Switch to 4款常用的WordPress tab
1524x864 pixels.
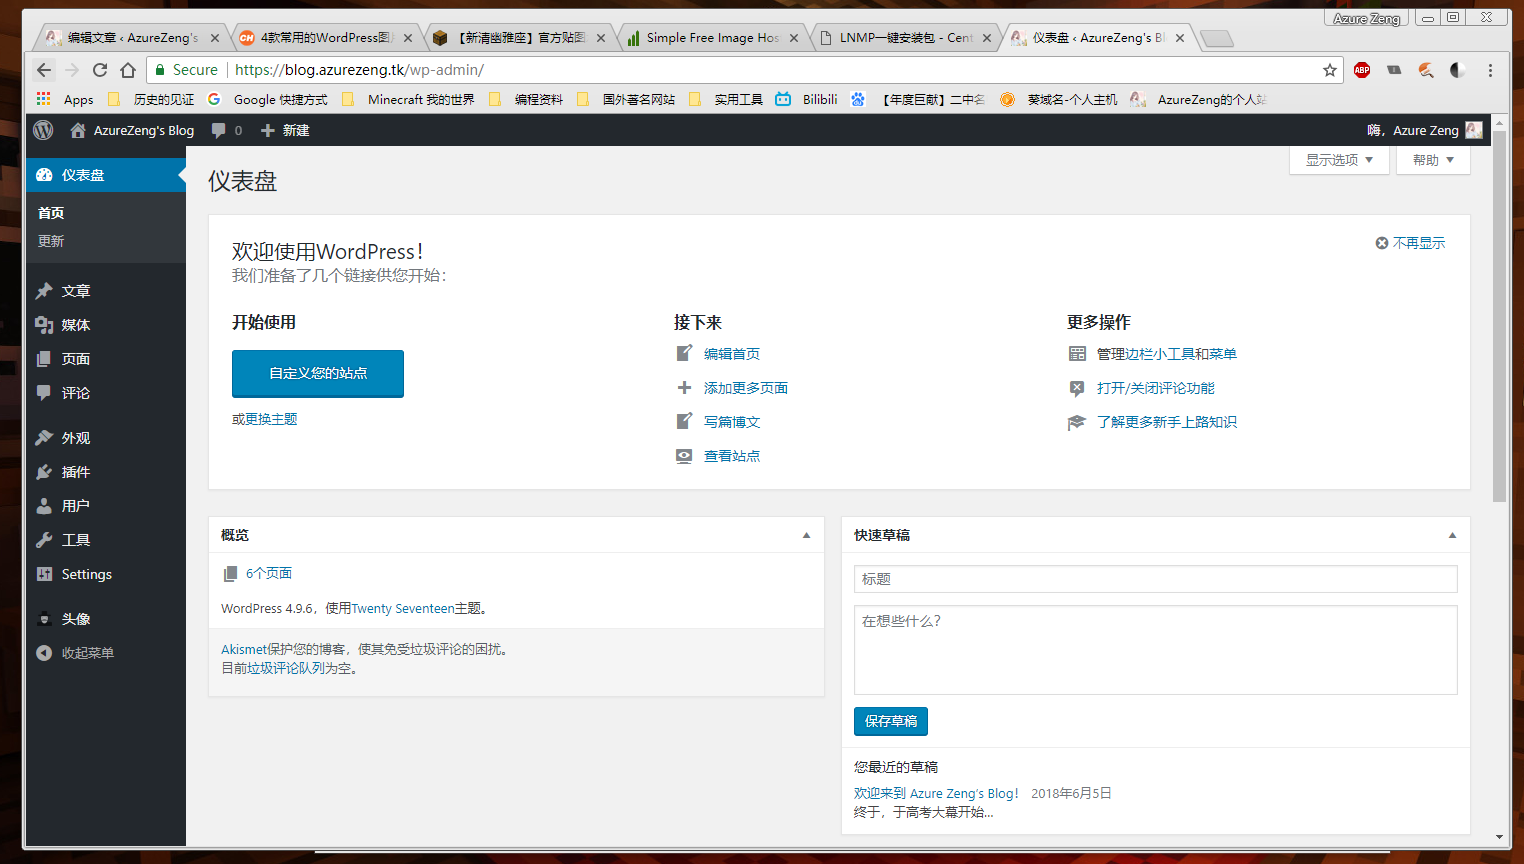point(324,37)
